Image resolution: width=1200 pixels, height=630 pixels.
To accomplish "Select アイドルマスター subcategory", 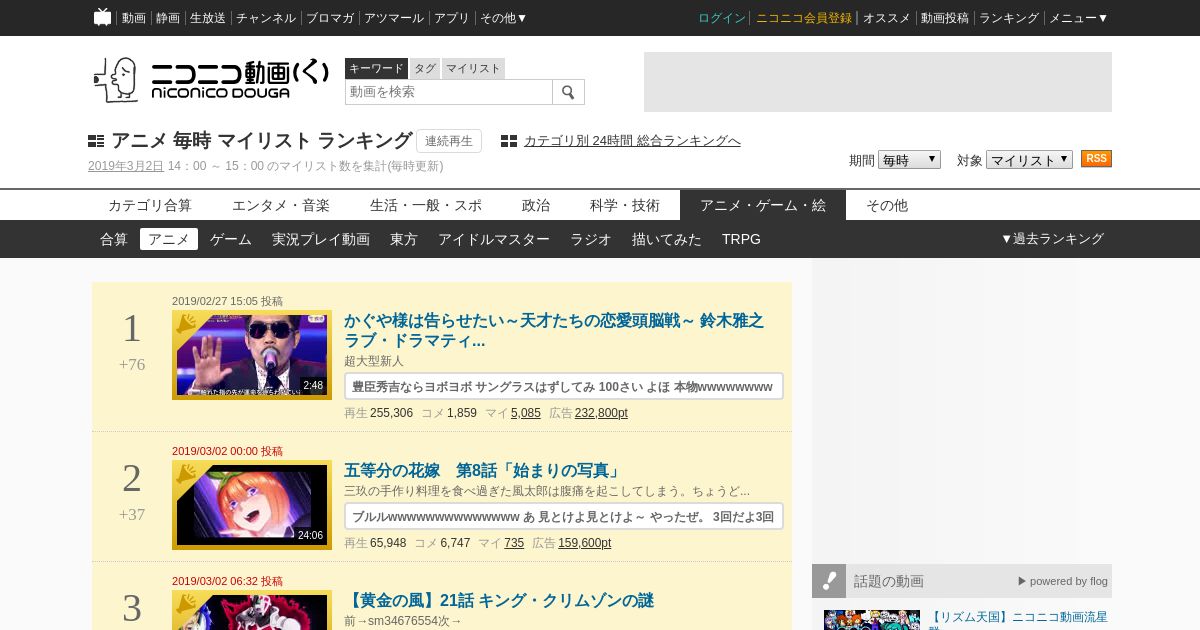I will [494, 239].
